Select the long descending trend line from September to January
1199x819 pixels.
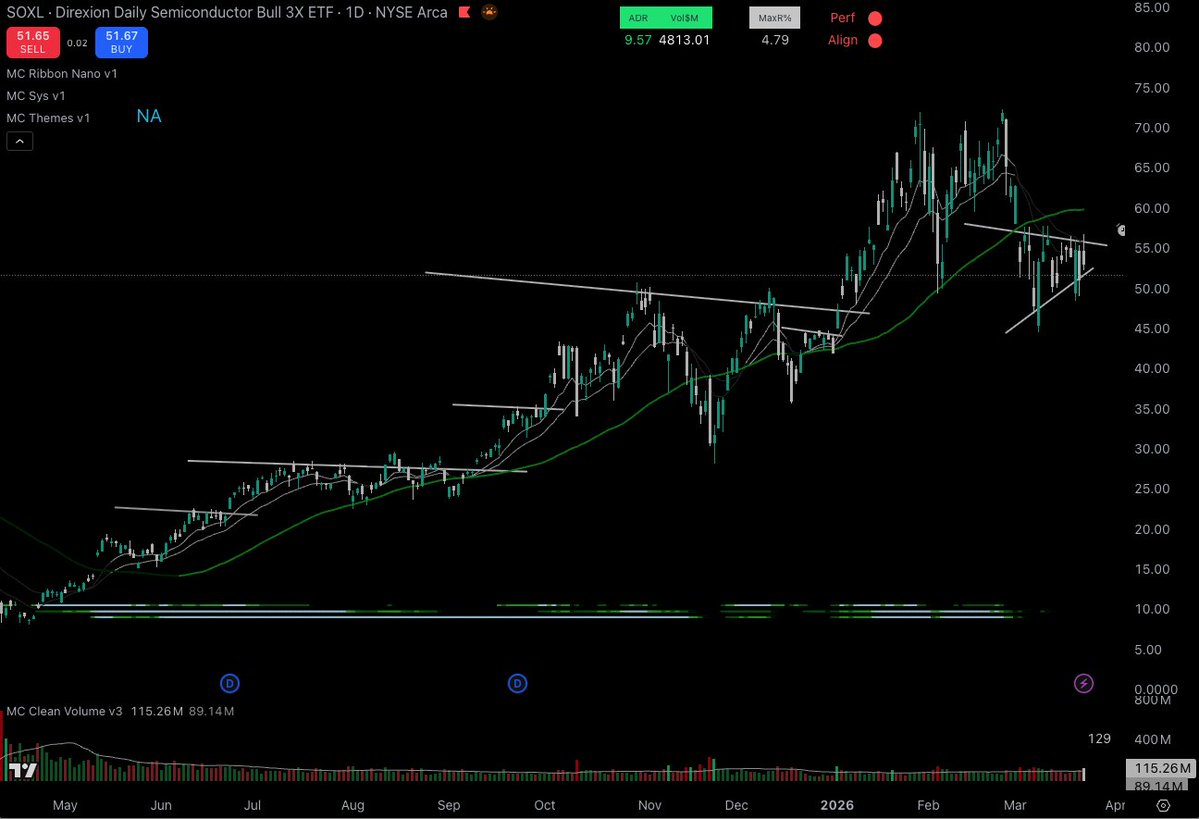pos(647,292)
